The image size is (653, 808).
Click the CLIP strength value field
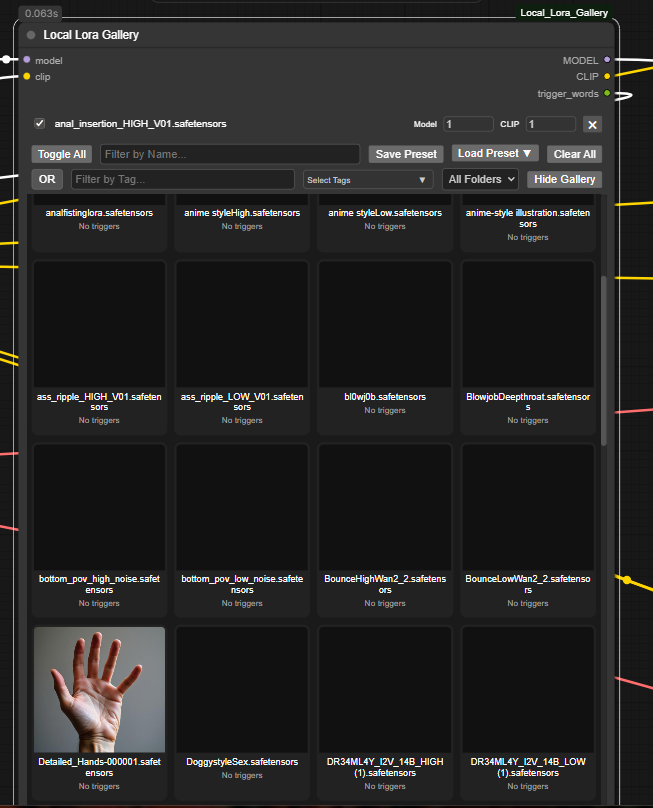coord(550,124)
